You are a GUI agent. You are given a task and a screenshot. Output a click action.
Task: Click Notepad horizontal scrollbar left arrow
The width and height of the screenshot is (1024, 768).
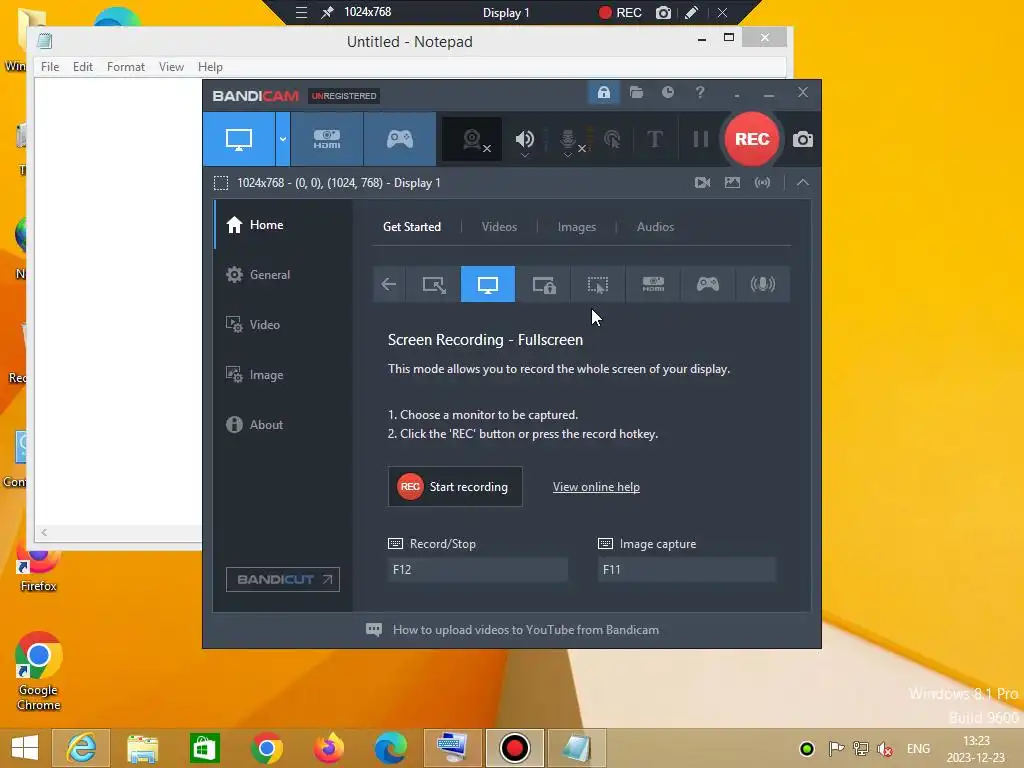pyautogui.click(x=44, y=533)
